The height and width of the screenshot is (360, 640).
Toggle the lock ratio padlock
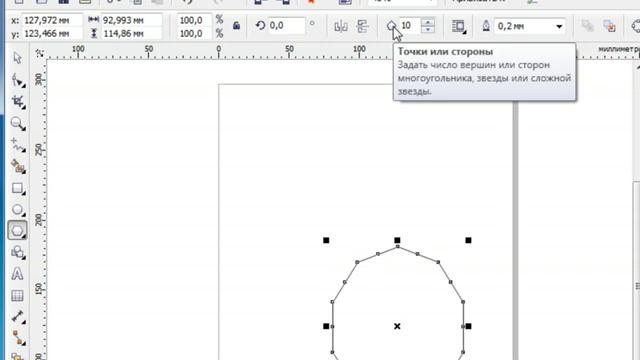(236, 26)
